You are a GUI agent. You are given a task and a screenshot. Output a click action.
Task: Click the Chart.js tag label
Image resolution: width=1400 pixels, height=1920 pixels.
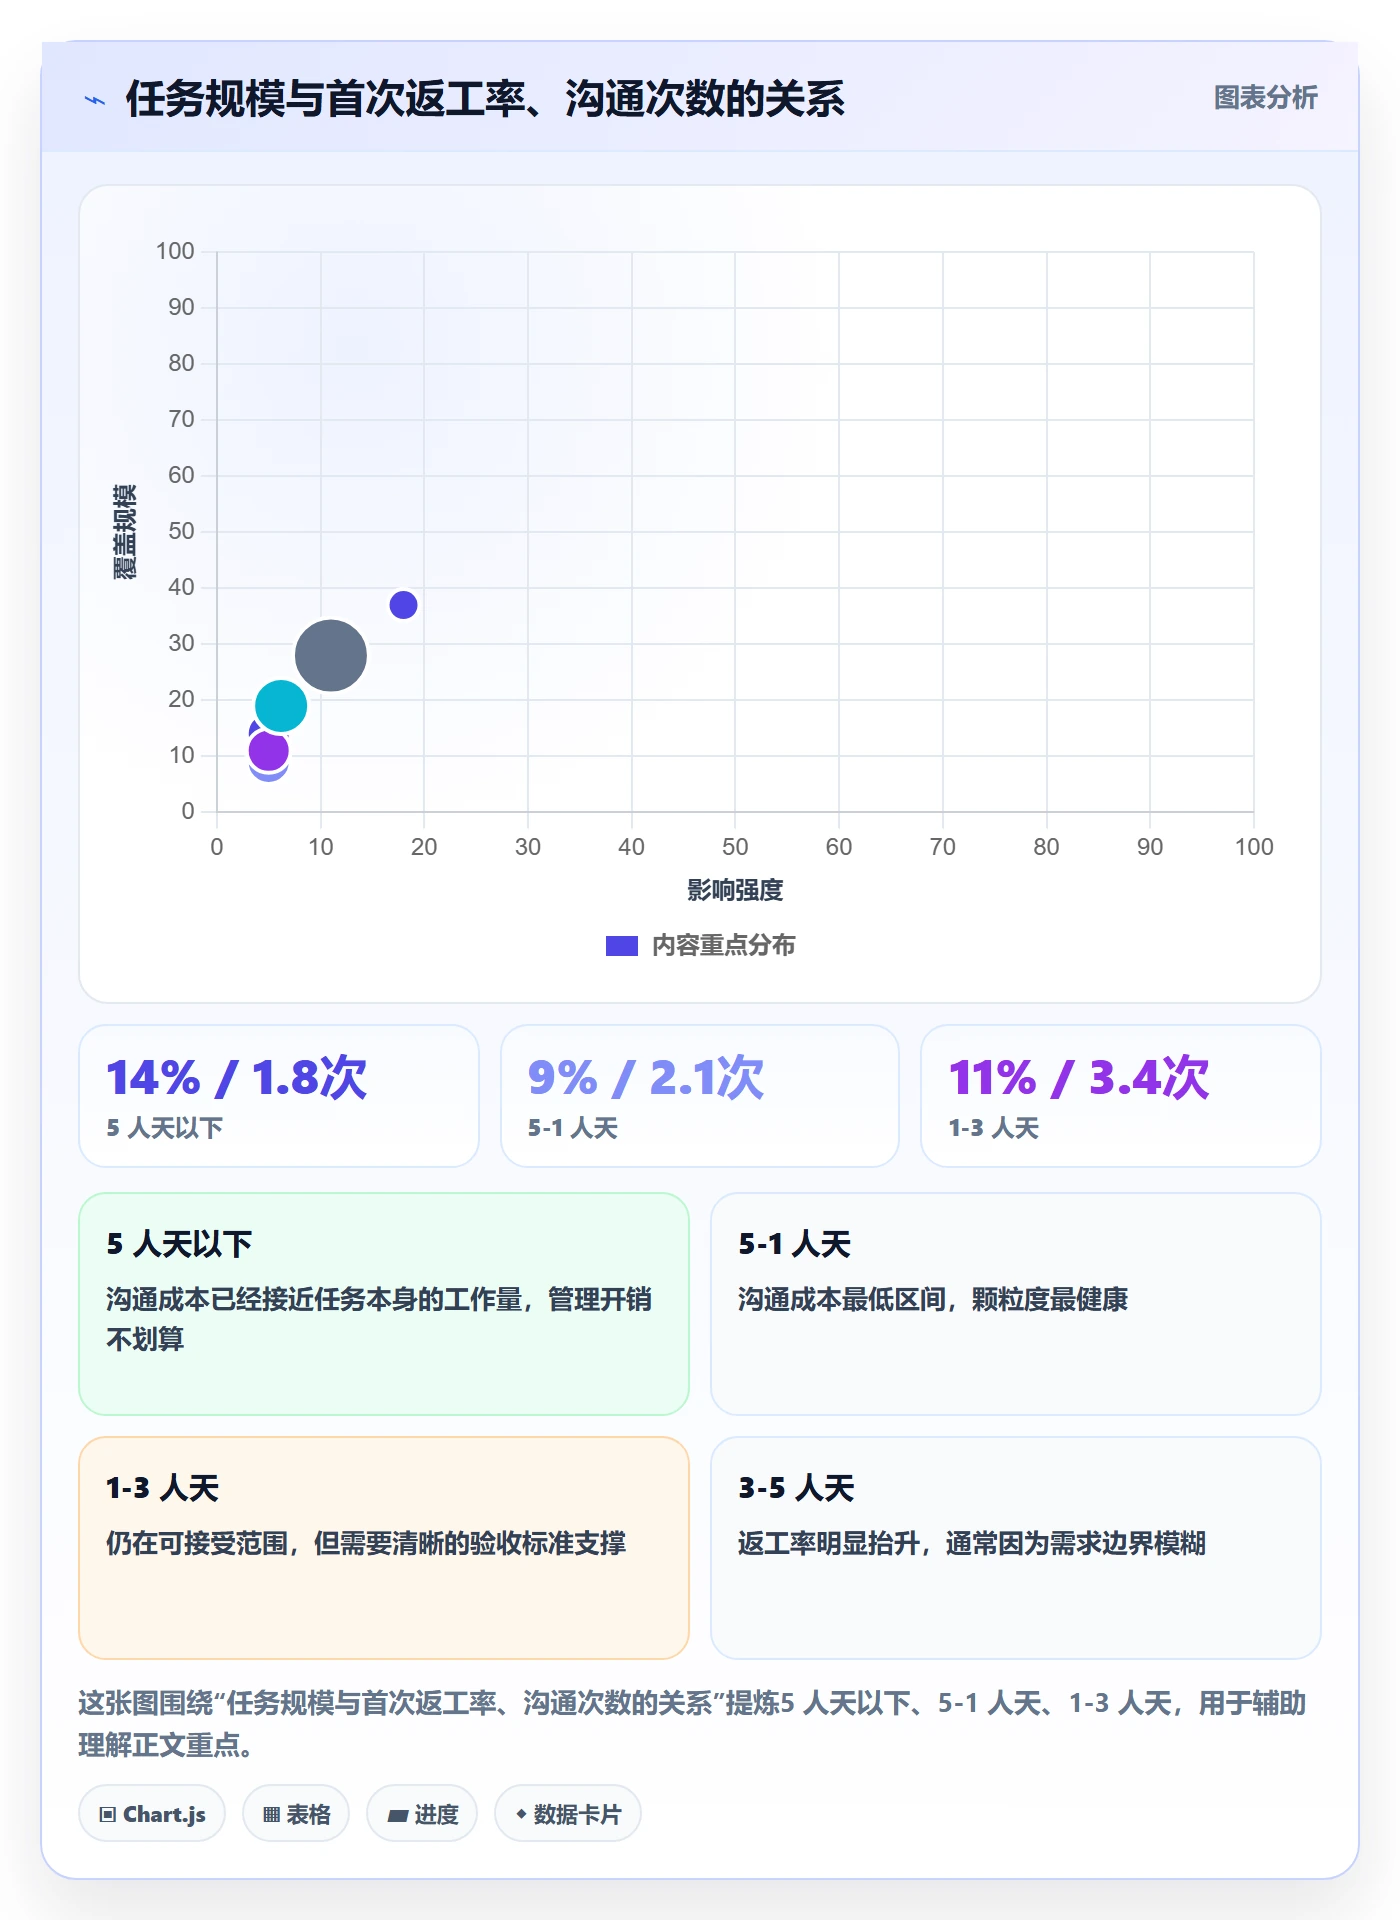[164, 1814]
